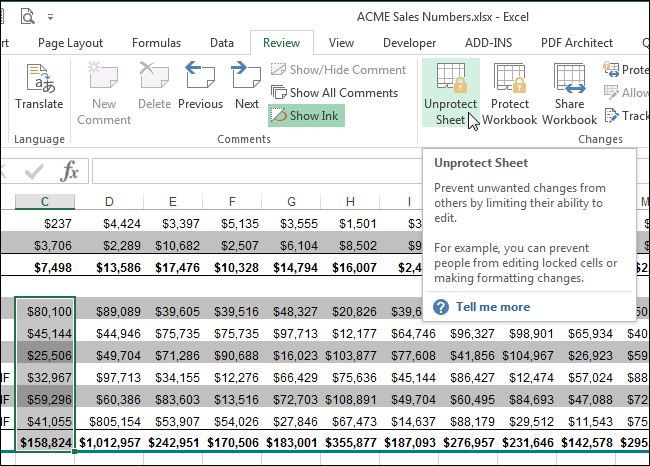
Task: Click the New Comment icon
Action: pos(103,75)
